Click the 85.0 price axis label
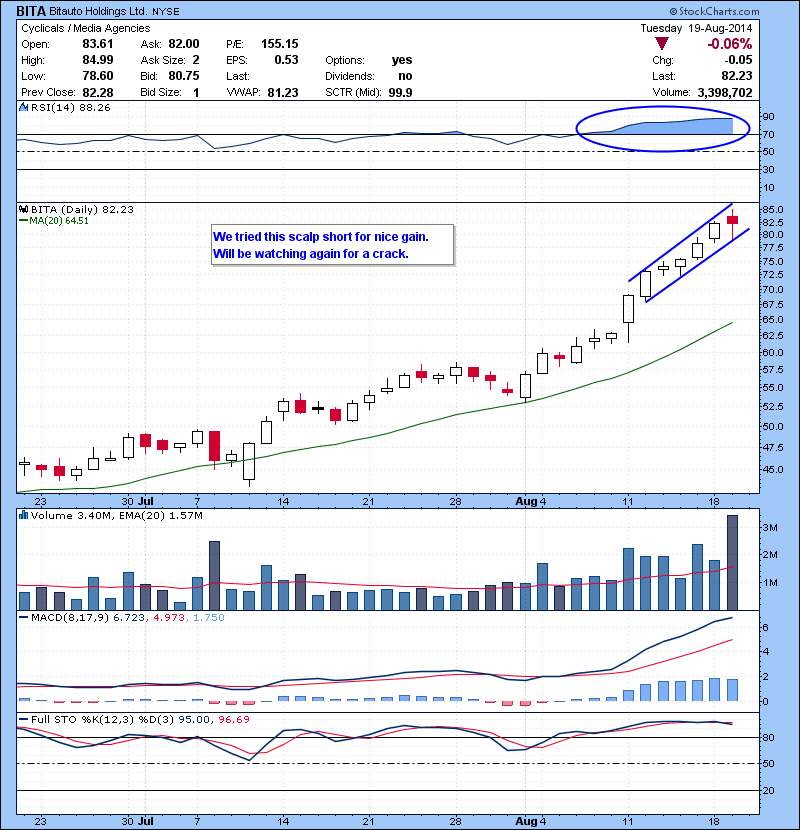The width and height of the screenshot is (800, 830). (x=773, y=209)
